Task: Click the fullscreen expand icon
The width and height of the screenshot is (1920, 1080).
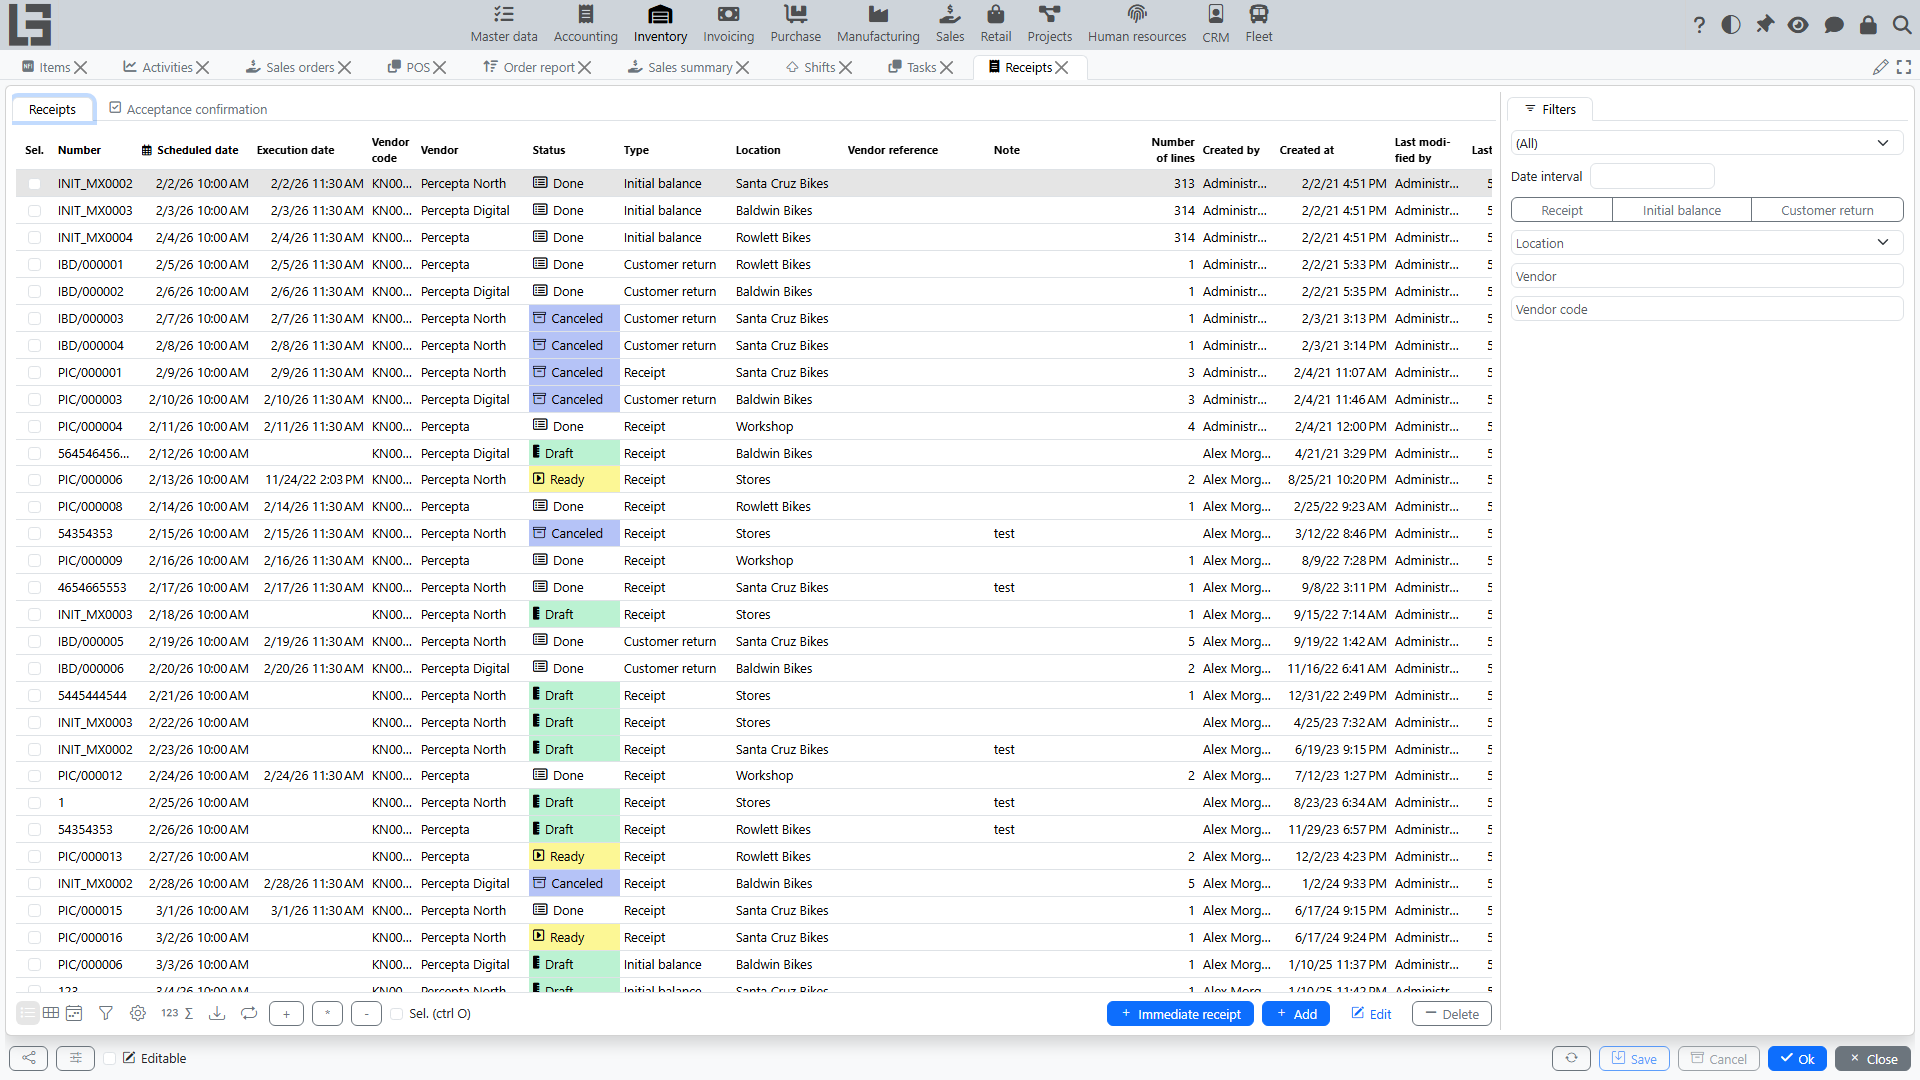Action: pyautogui.click(x=1904, y=67)
